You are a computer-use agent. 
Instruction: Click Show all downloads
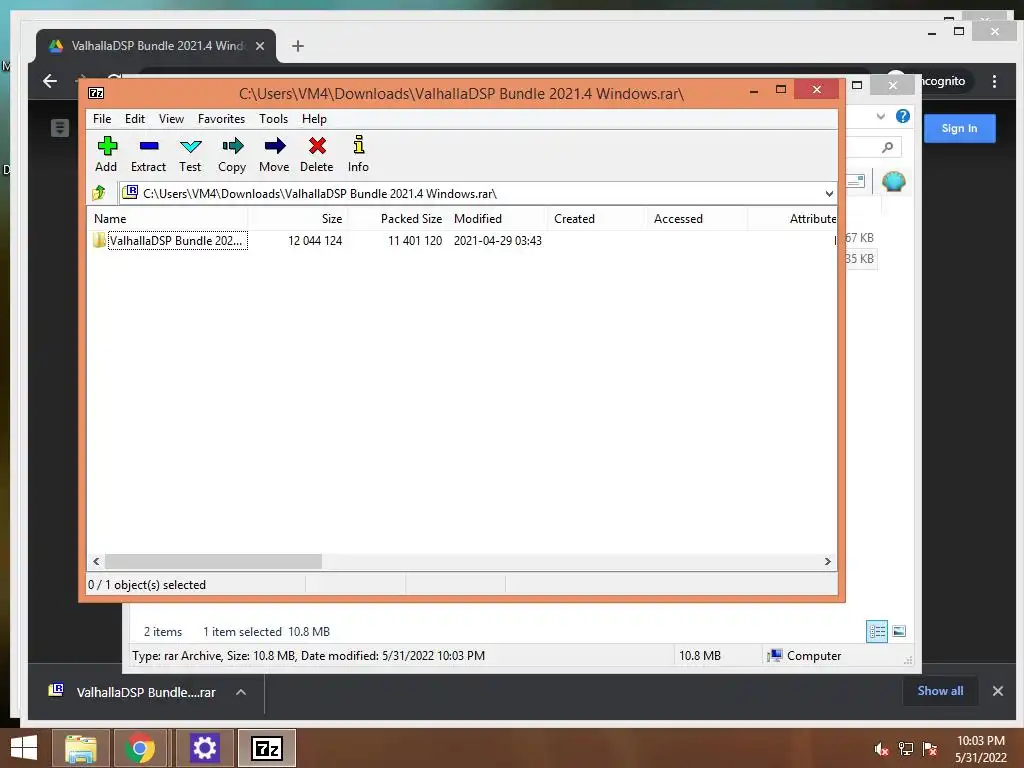[940, 691]
